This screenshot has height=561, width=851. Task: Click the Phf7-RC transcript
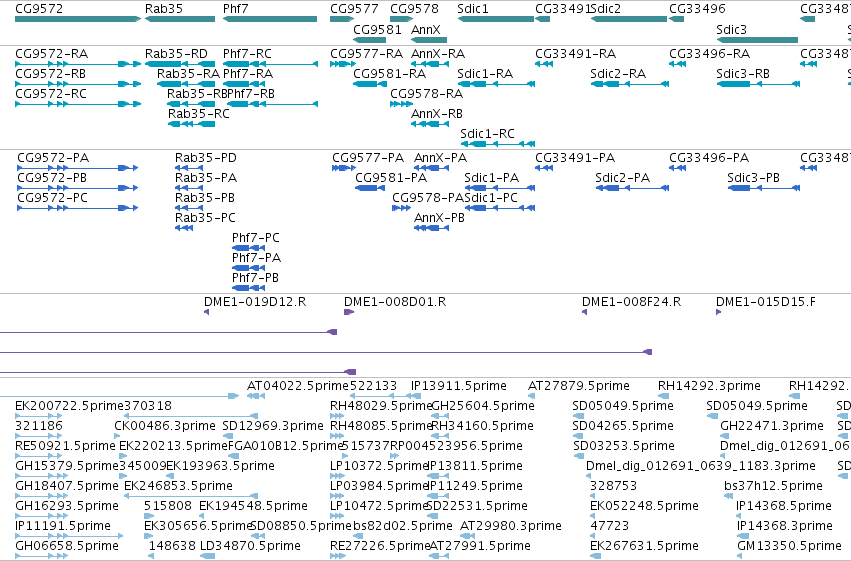270,64
